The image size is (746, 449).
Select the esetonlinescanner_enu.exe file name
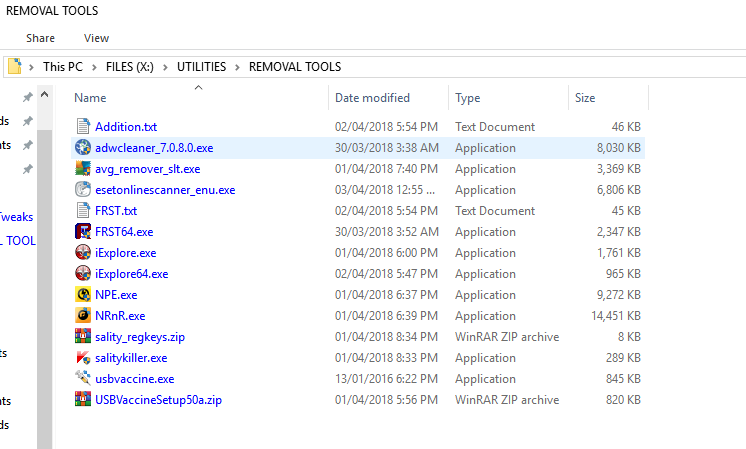(x=165, y=190)
